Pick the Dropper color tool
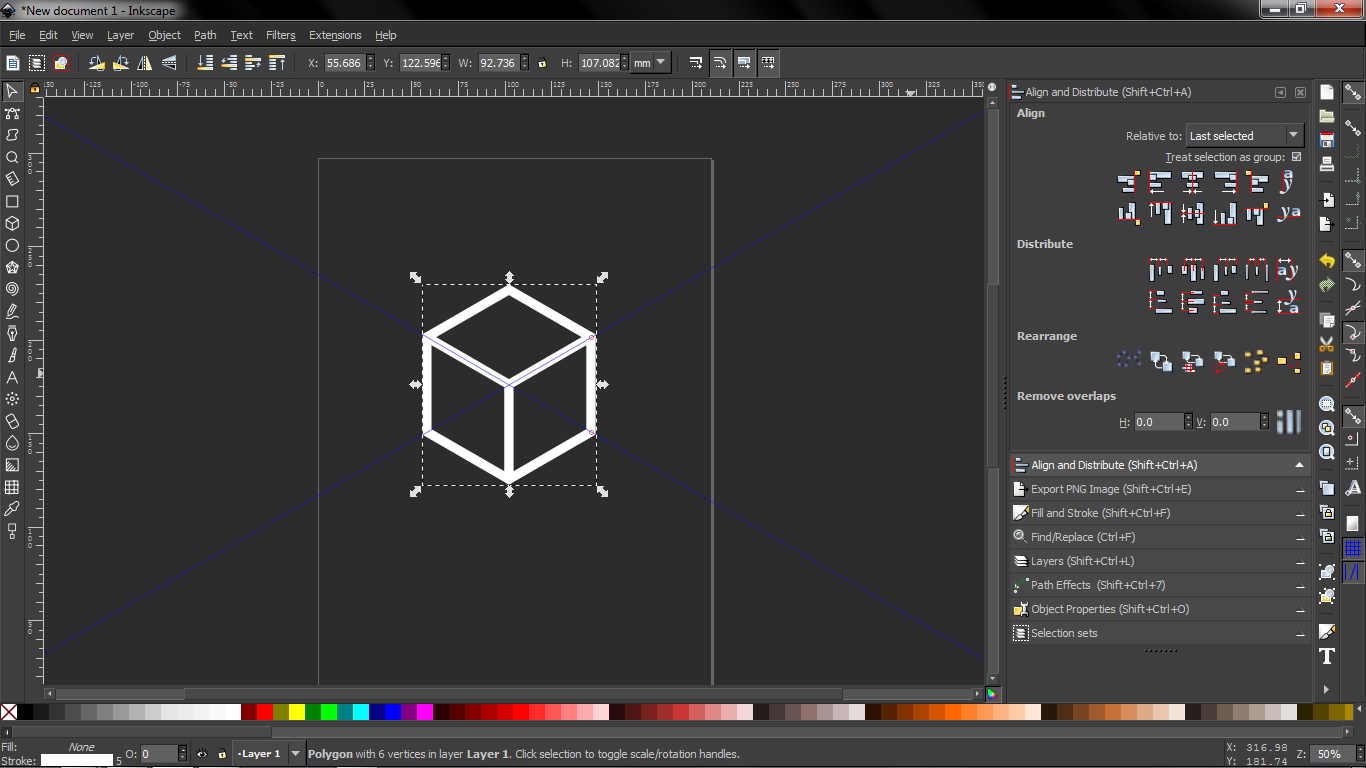This screenshot has height=768, width=1366. coord(12,509)
